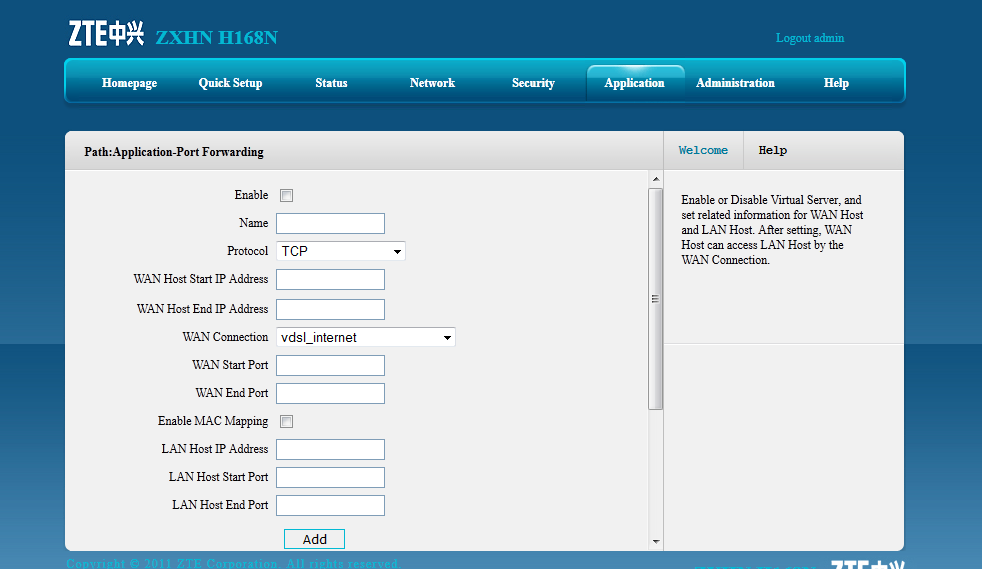Tick the Enable checkbox

286,195
